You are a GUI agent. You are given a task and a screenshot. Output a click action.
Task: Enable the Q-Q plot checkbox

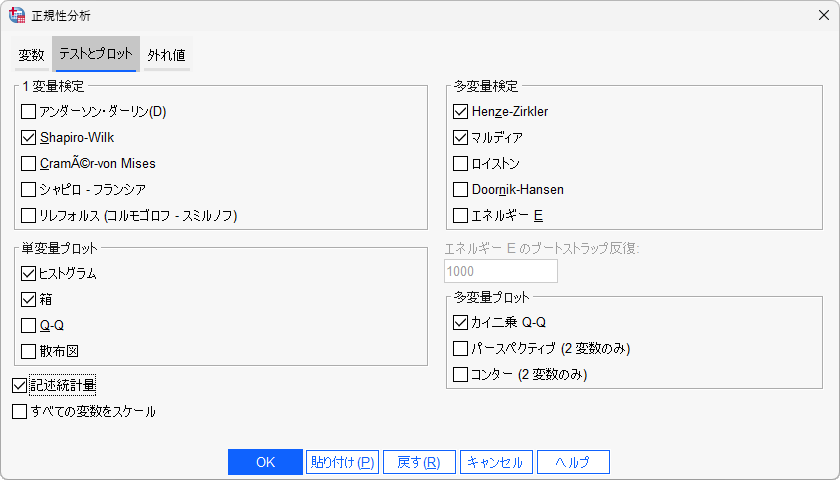(28, 325)
